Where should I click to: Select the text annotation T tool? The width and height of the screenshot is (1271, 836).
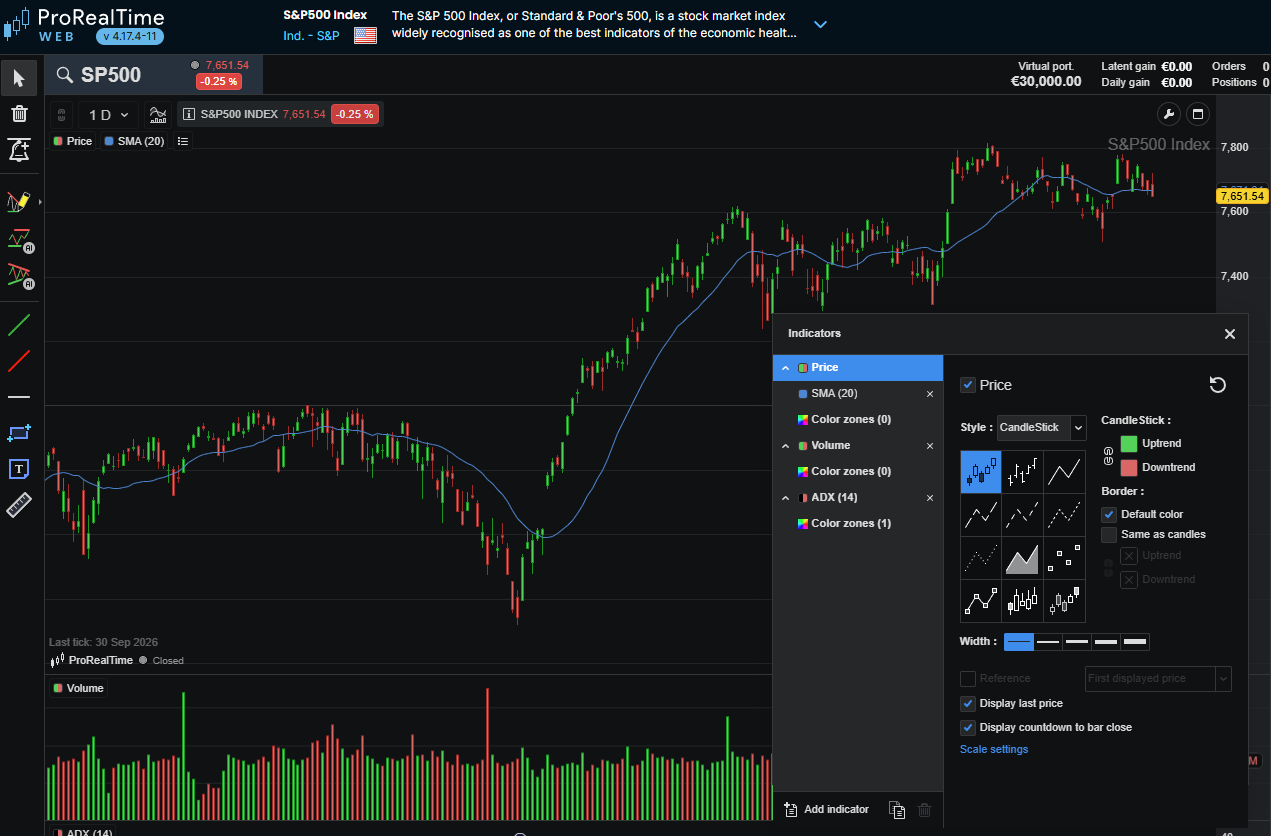click(19, 469)
